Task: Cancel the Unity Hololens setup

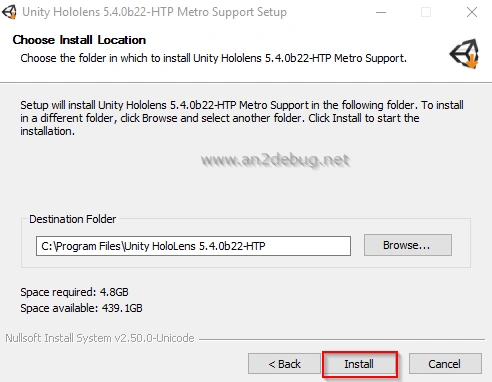Action: (445, 364)
